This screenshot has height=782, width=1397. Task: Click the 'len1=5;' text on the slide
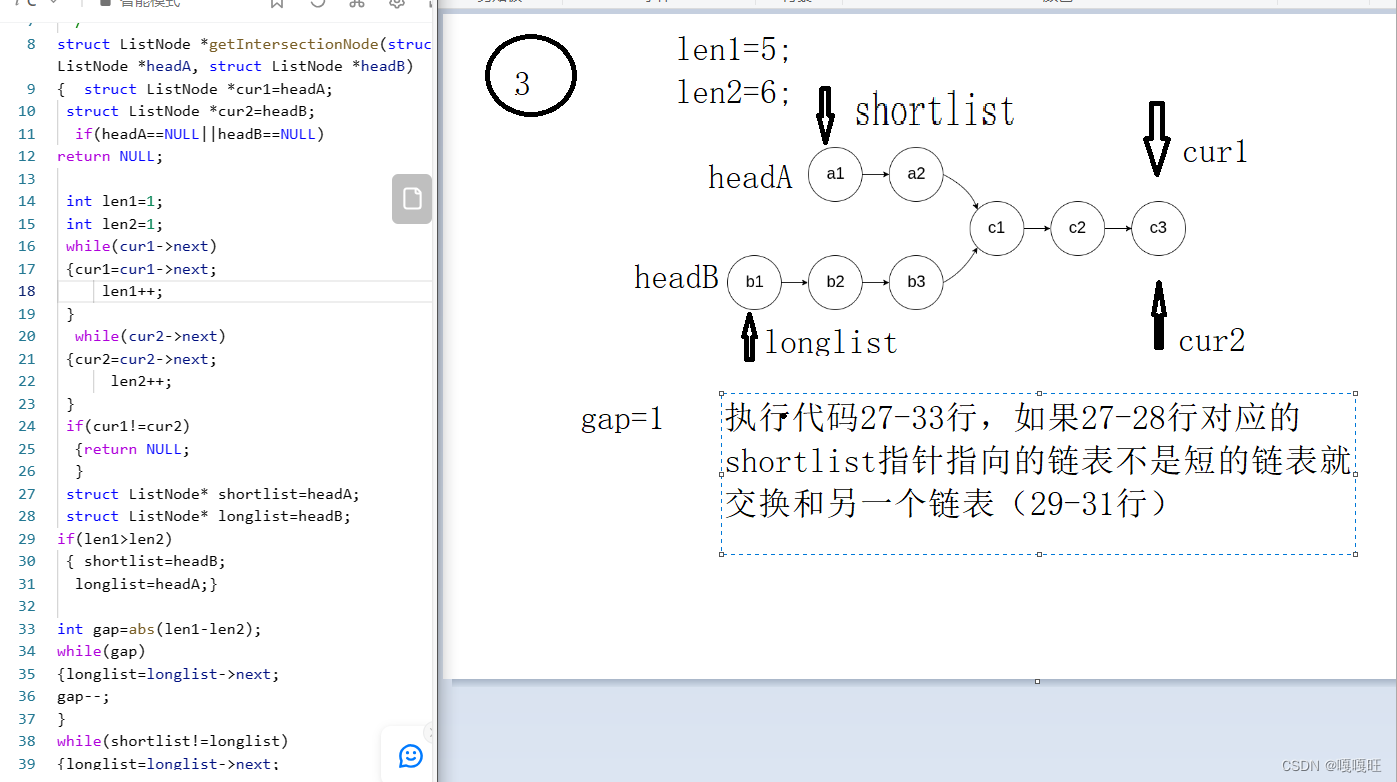[735, 49]
